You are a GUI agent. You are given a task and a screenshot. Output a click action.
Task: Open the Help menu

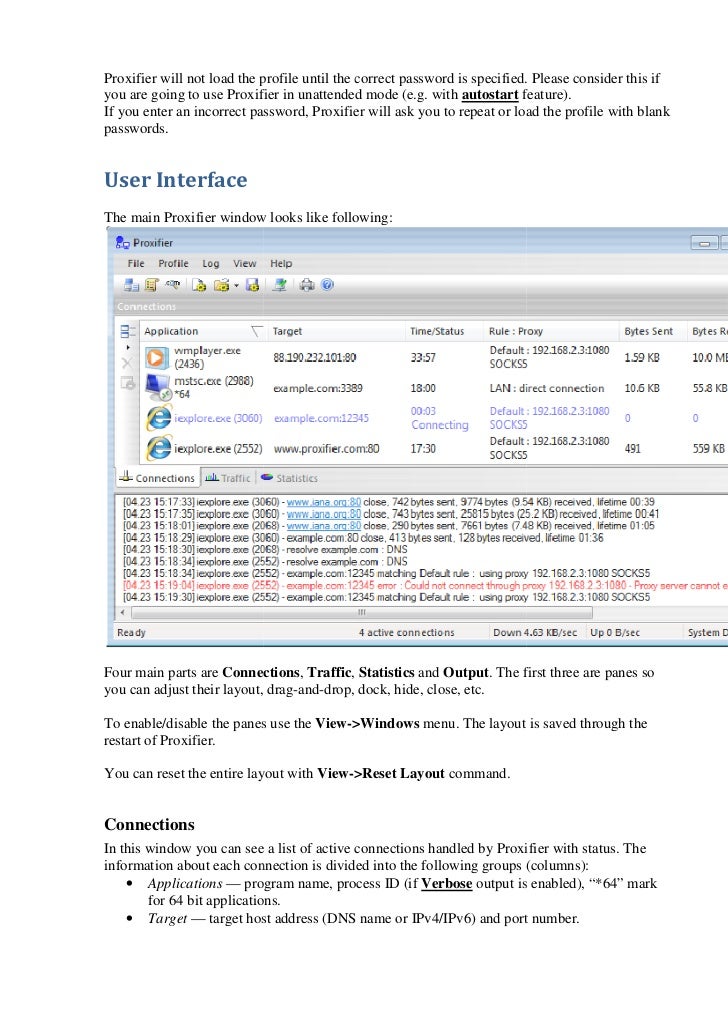[x=281, y=263]
